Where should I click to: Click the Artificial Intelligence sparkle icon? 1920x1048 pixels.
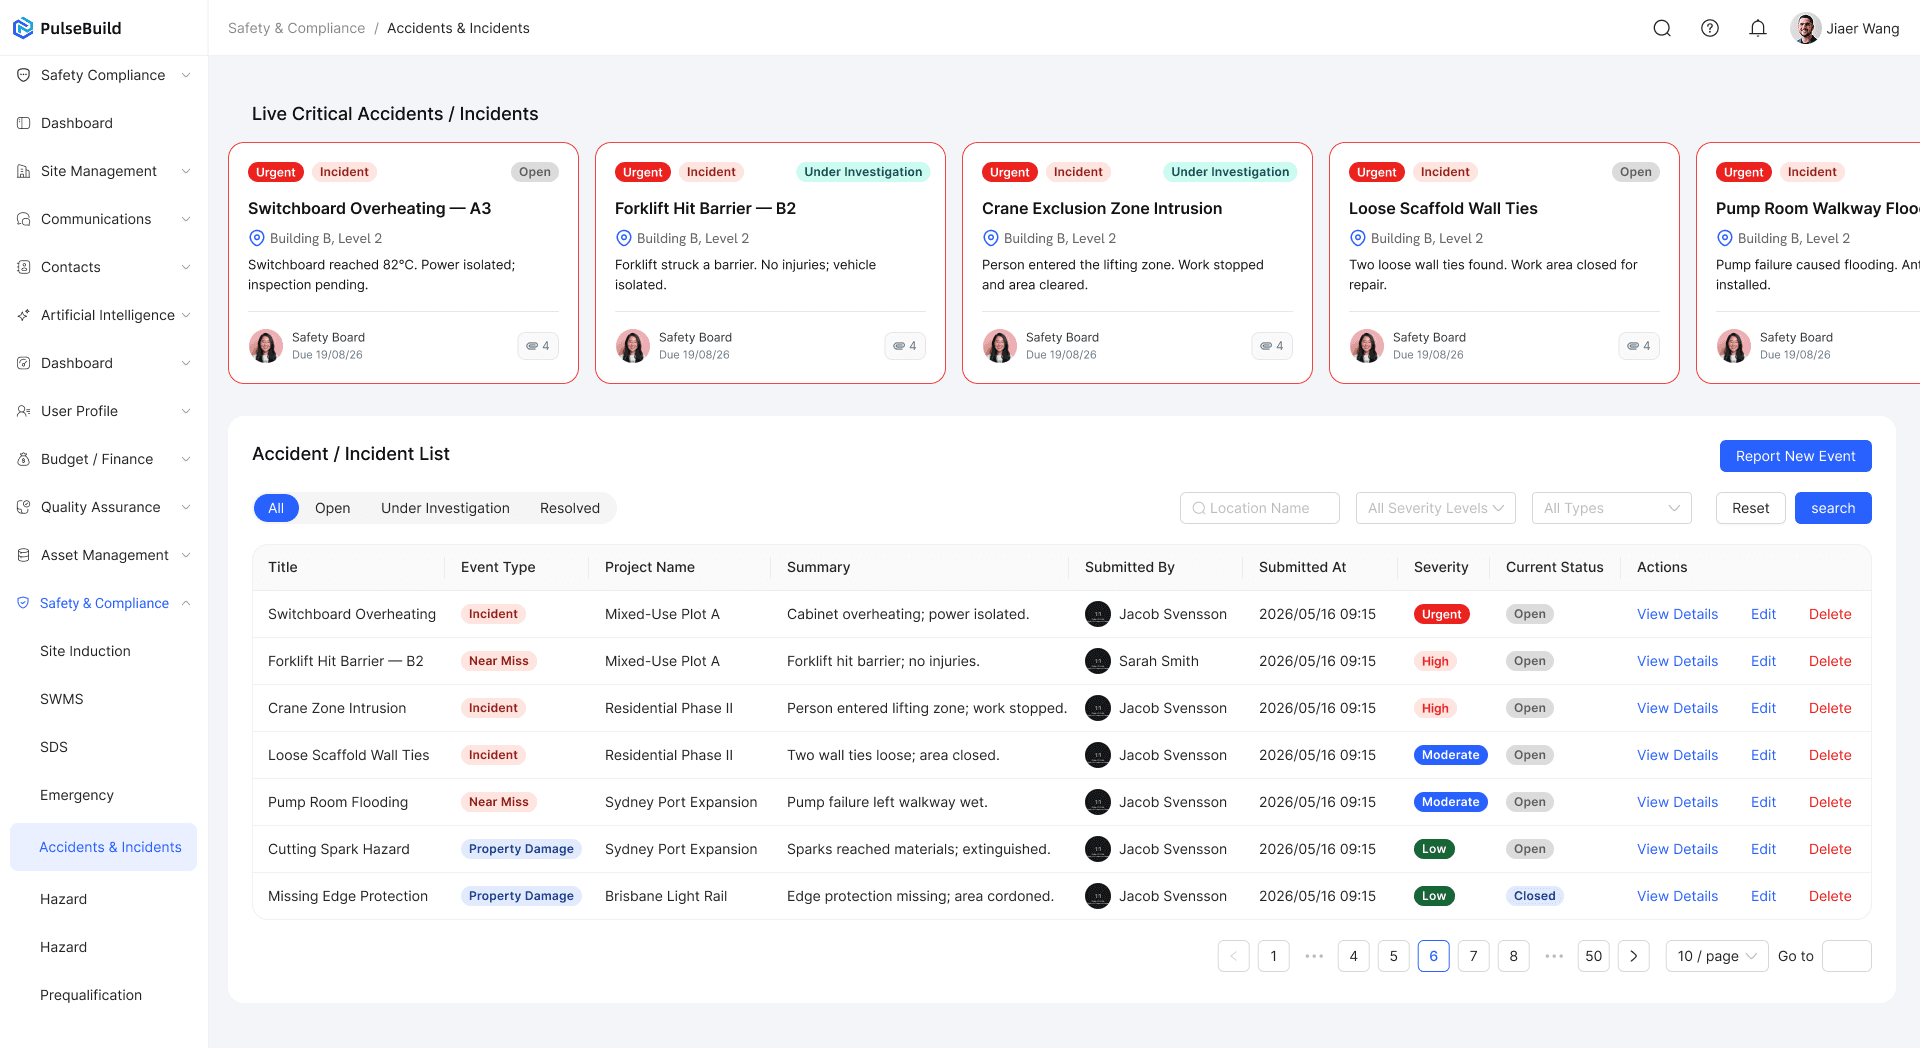click(x=24, y=315)
